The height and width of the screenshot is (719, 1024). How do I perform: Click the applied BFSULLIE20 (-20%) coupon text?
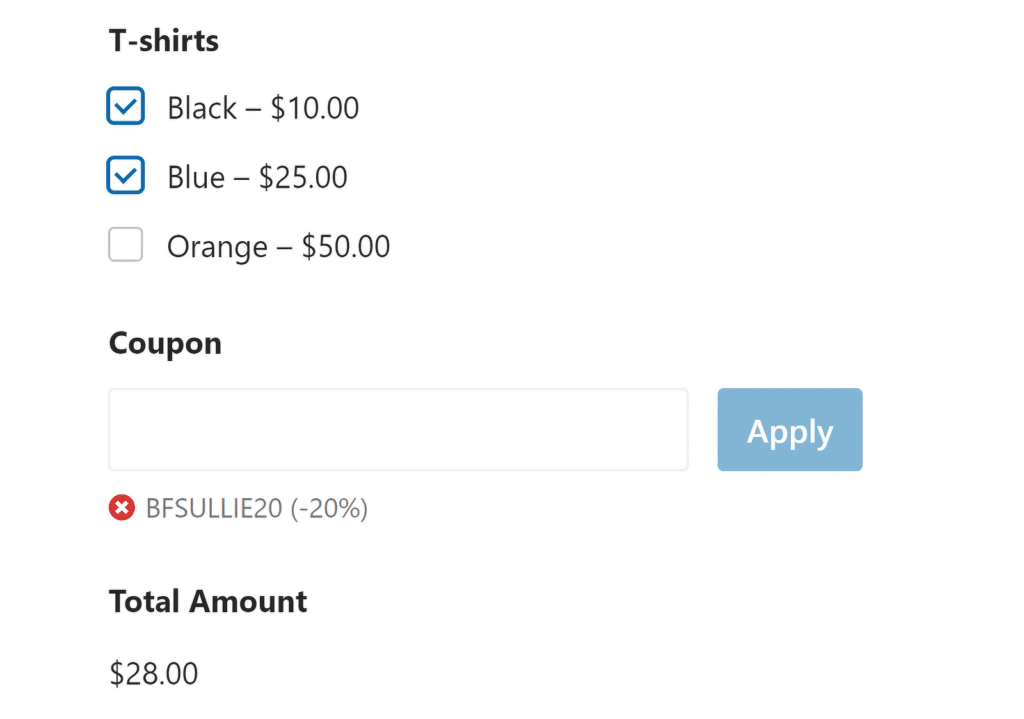tap(256, 509)
